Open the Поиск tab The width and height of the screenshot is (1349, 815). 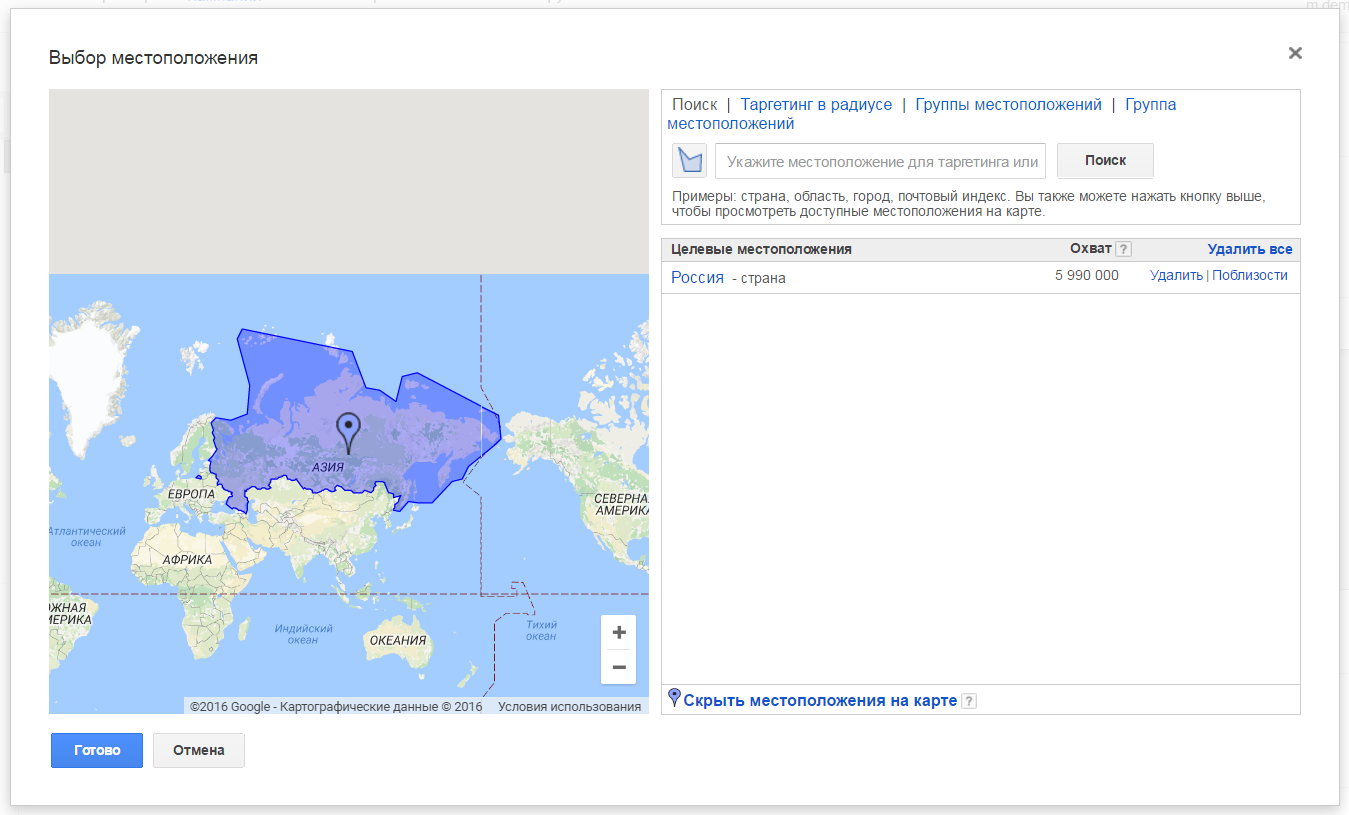(x=694, y=105)
